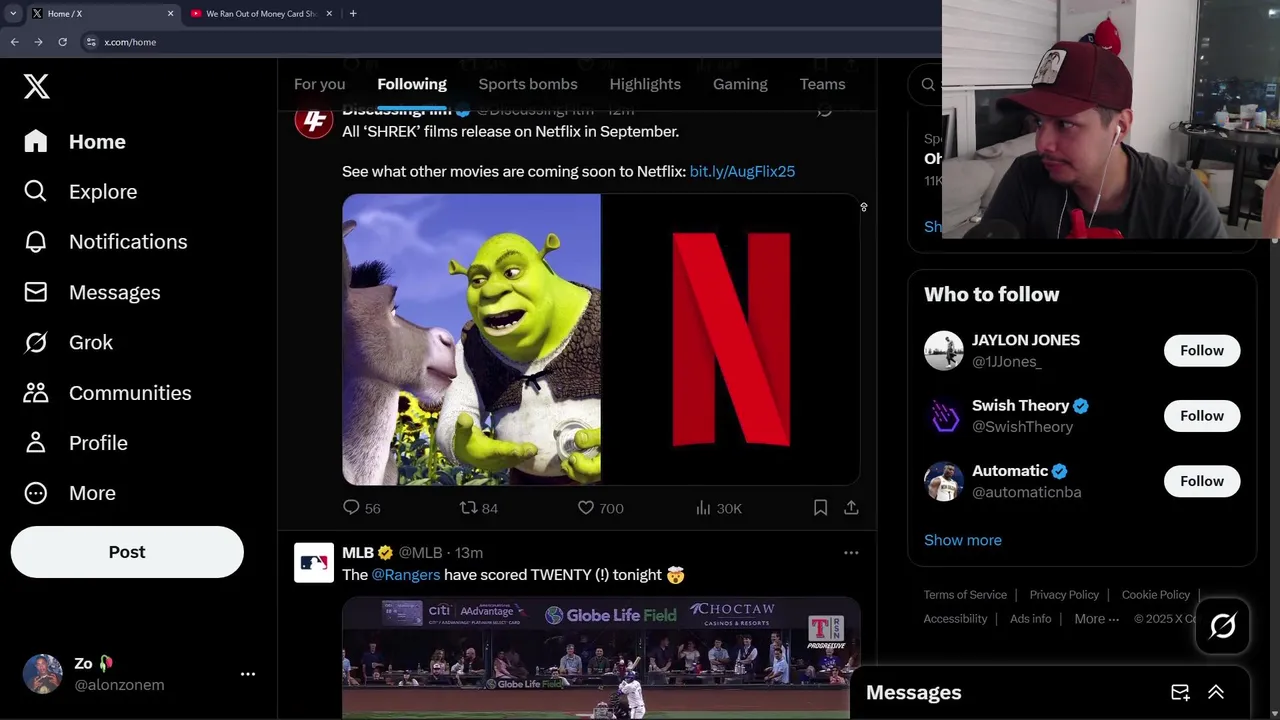Select the Following tab
Viewport: 1280px width, 720px height.
tap(412, 84)
